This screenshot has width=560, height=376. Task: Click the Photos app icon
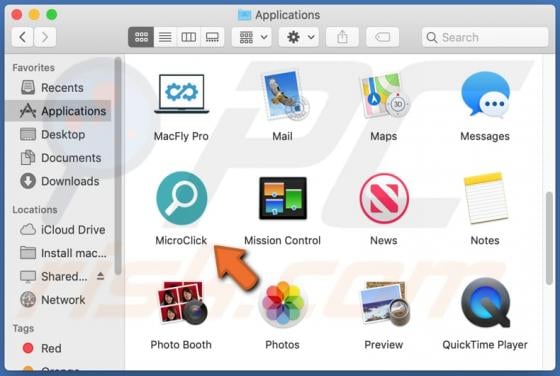coord(283,304)
